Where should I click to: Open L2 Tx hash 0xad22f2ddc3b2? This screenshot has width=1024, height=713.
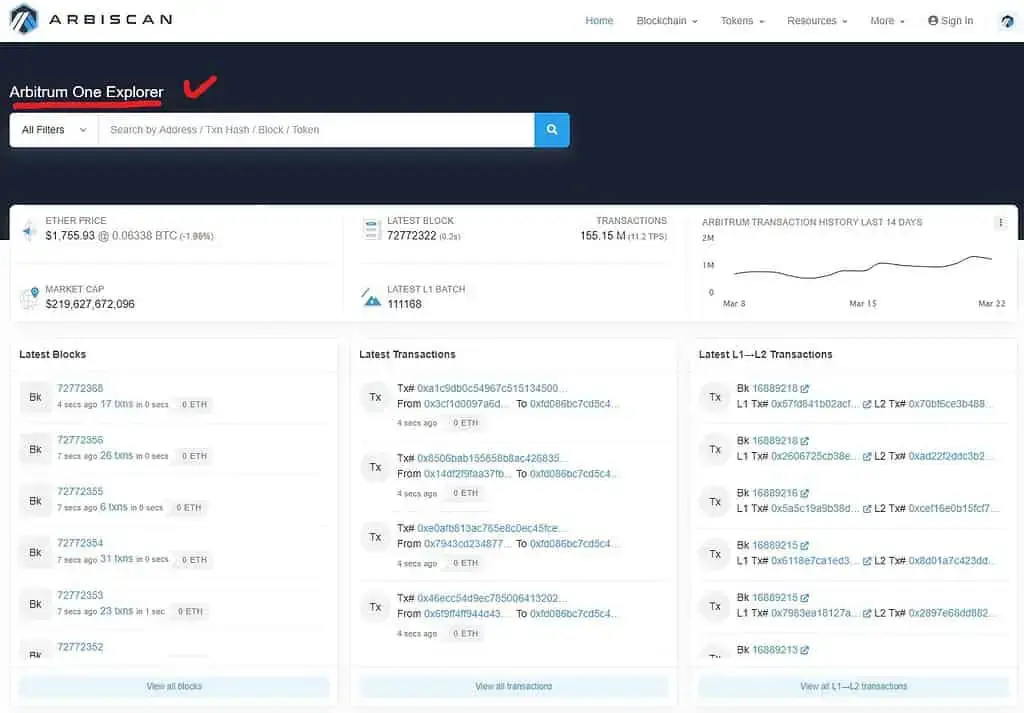pos(951,456)
